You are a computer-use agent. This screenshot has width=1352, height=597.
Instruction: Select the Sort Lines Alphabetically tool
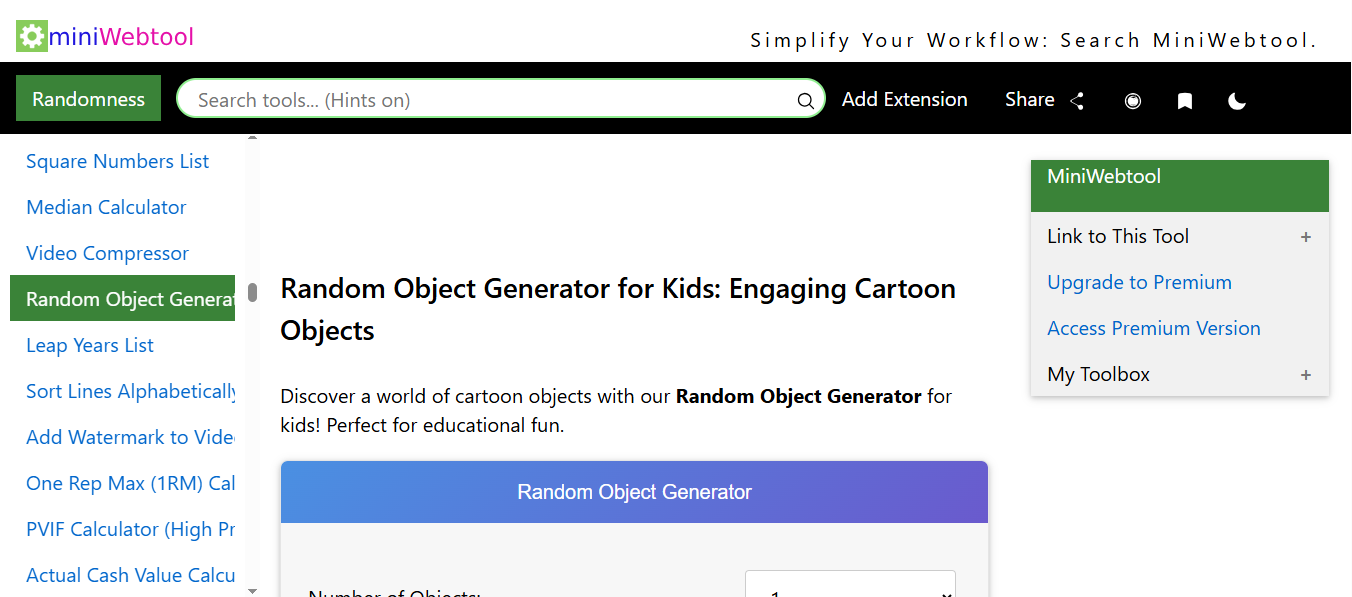click(x=130, y=391)
